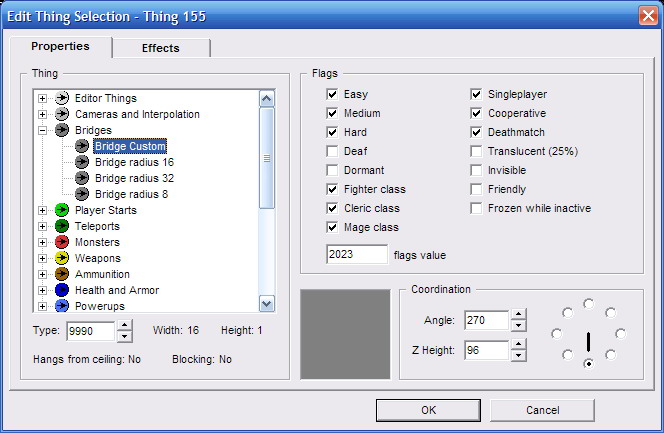Click the red Monsters category icon
Image resolution: width=664 pixels, height=433 pixels.
click(61, 242)
